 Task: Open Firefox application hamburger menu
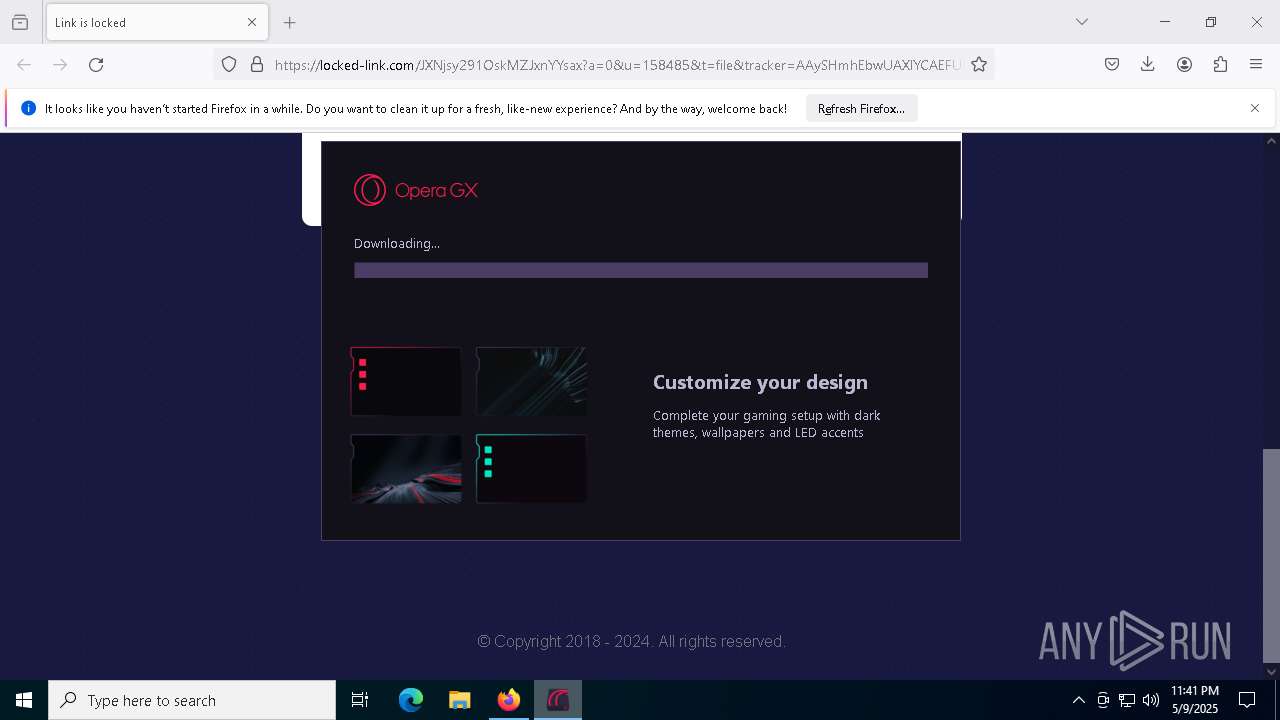[x=1256, y=65]
